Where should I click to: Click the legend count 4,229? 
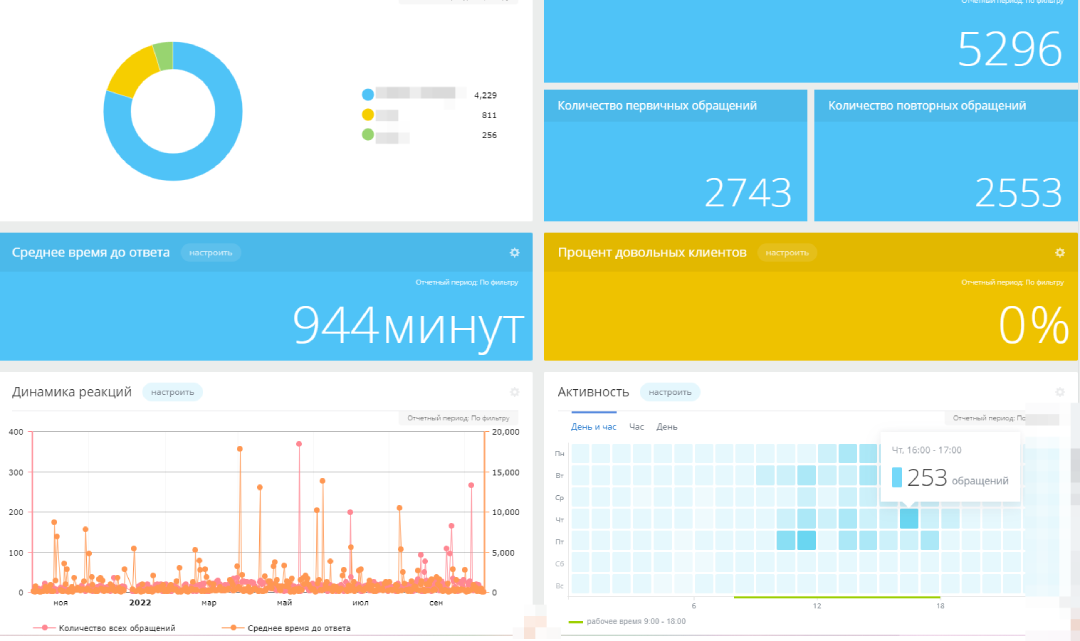pyautogui.click(x=486, y=95)
